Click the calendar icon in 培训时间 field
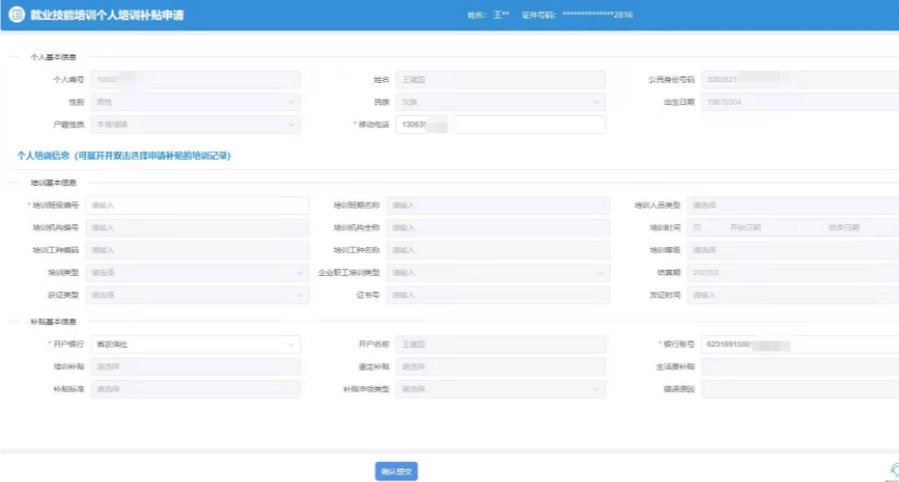The width and height of the screenshot is (899, 482). 711,228
